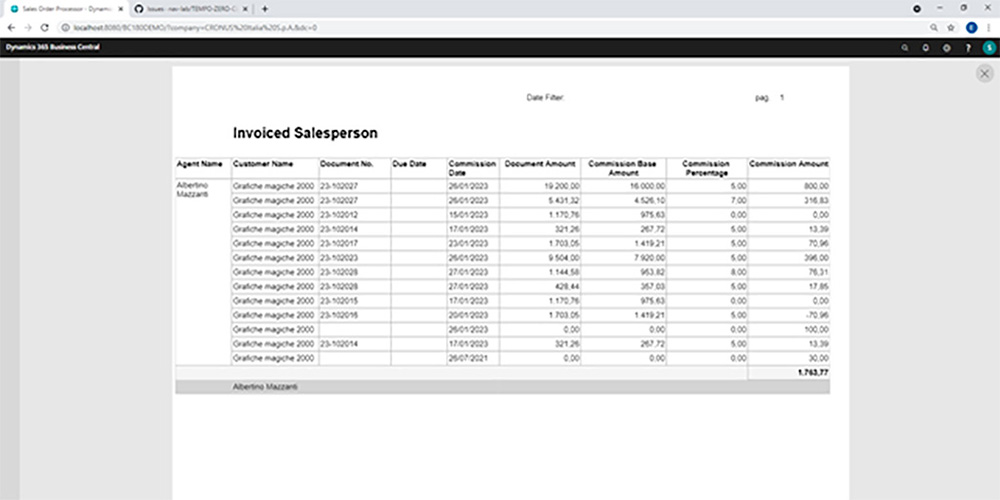Go back to previous page

pyautogui.click(x=11, y=27)
